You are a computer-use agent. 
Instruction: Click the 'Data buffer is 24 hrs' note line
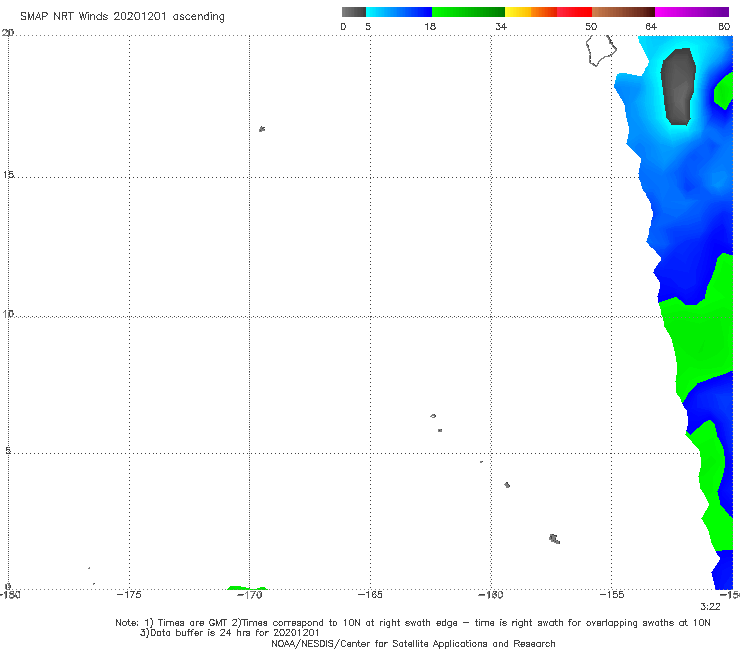(229, 633)
